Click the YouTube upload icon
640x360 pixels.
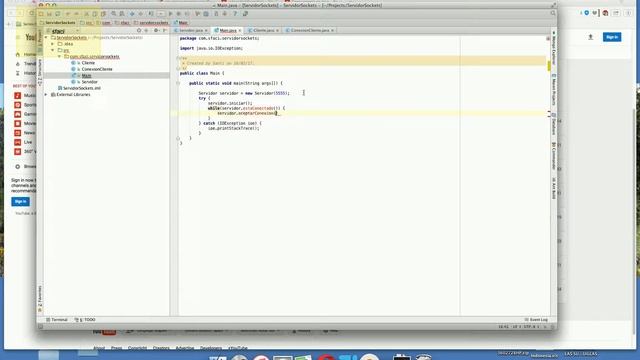coord(590,37)
